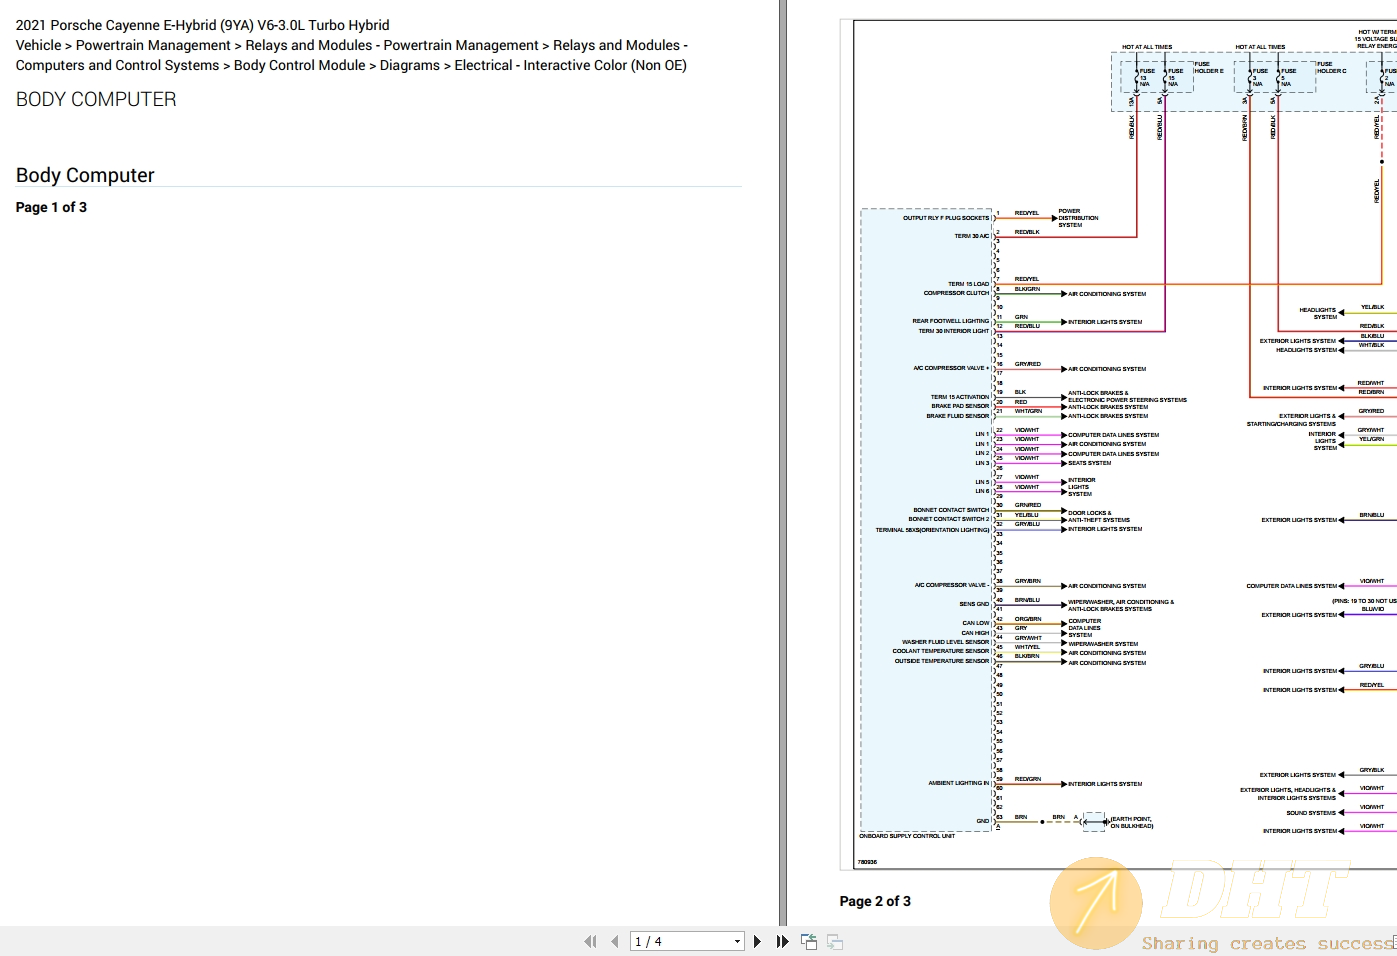Click "WASHER FLUID LEVEL SENSOR" label
This screenshot has width=1397, height=956.
click(x=945, y=642)
